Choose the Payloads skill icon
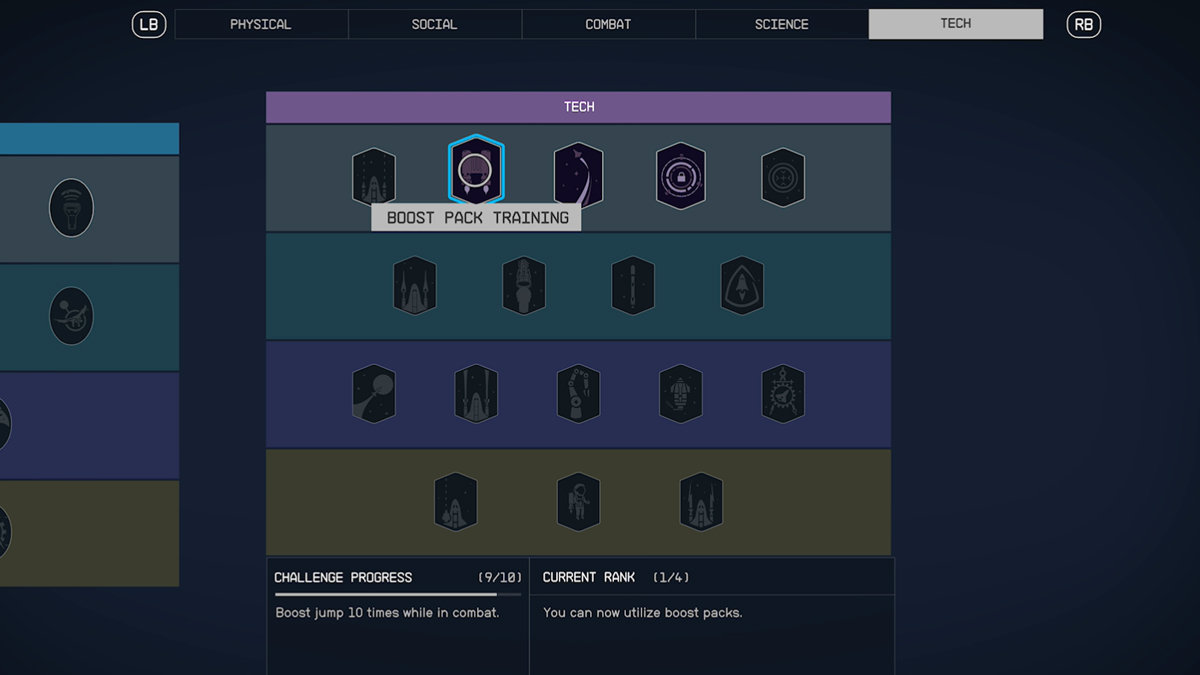Viewport: 1200px width, 675px height. pos(633,285)
